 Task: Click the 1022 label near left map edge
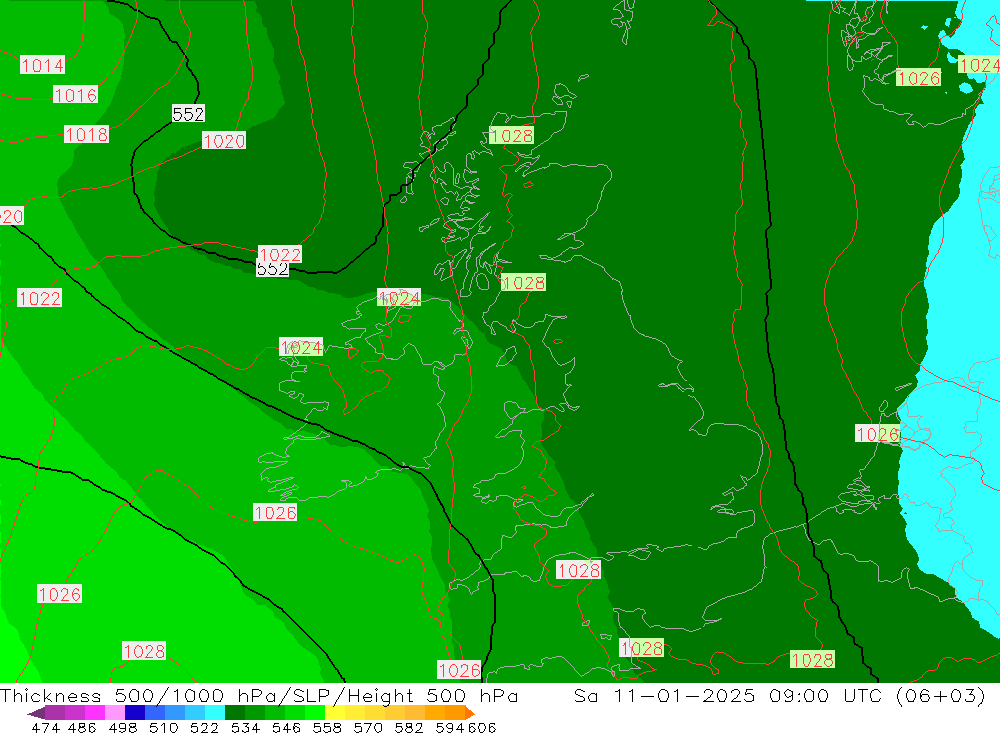(x=39, y=298)
